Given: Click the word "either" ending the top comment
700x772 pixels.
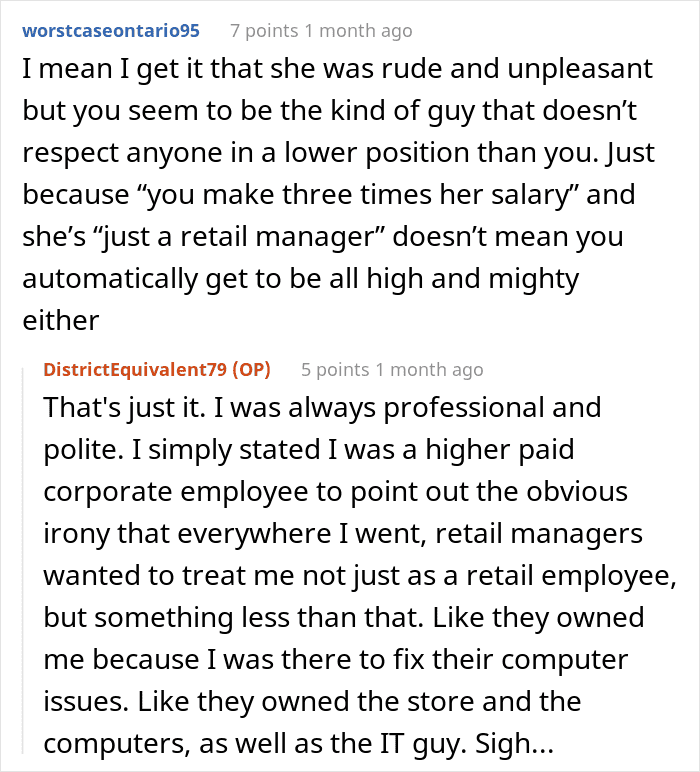Looking at the screenshot, I should point(60,320).
